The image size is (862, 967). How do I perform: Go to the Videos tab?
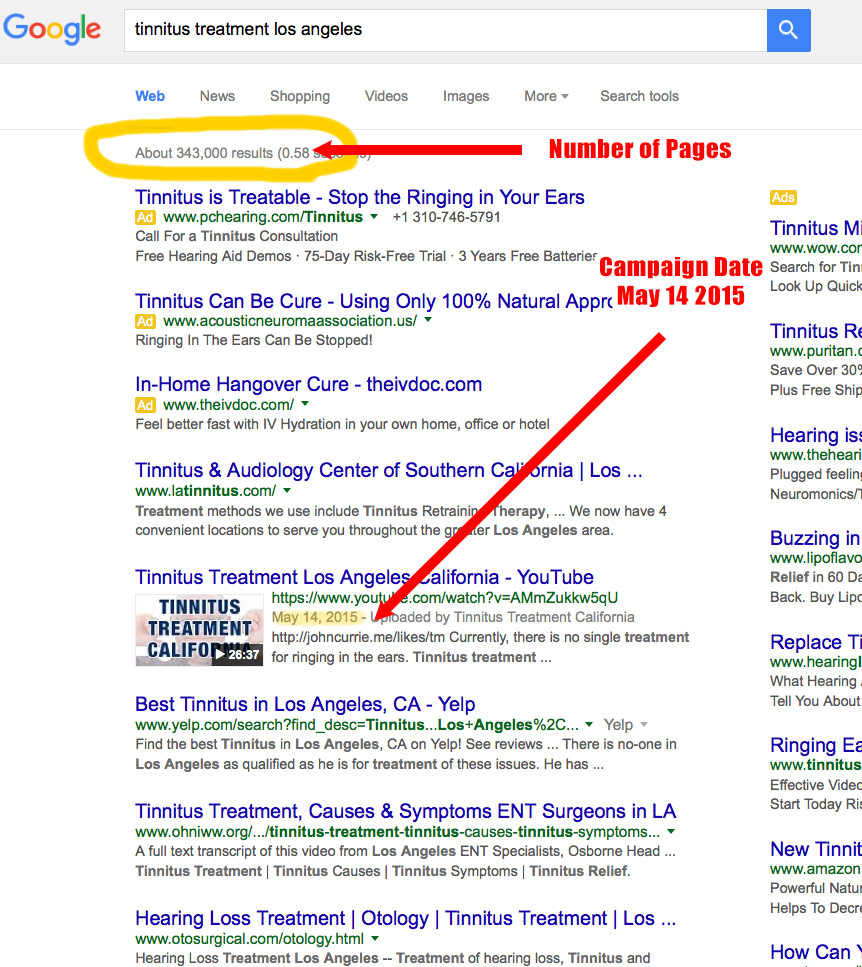[386, 96]
